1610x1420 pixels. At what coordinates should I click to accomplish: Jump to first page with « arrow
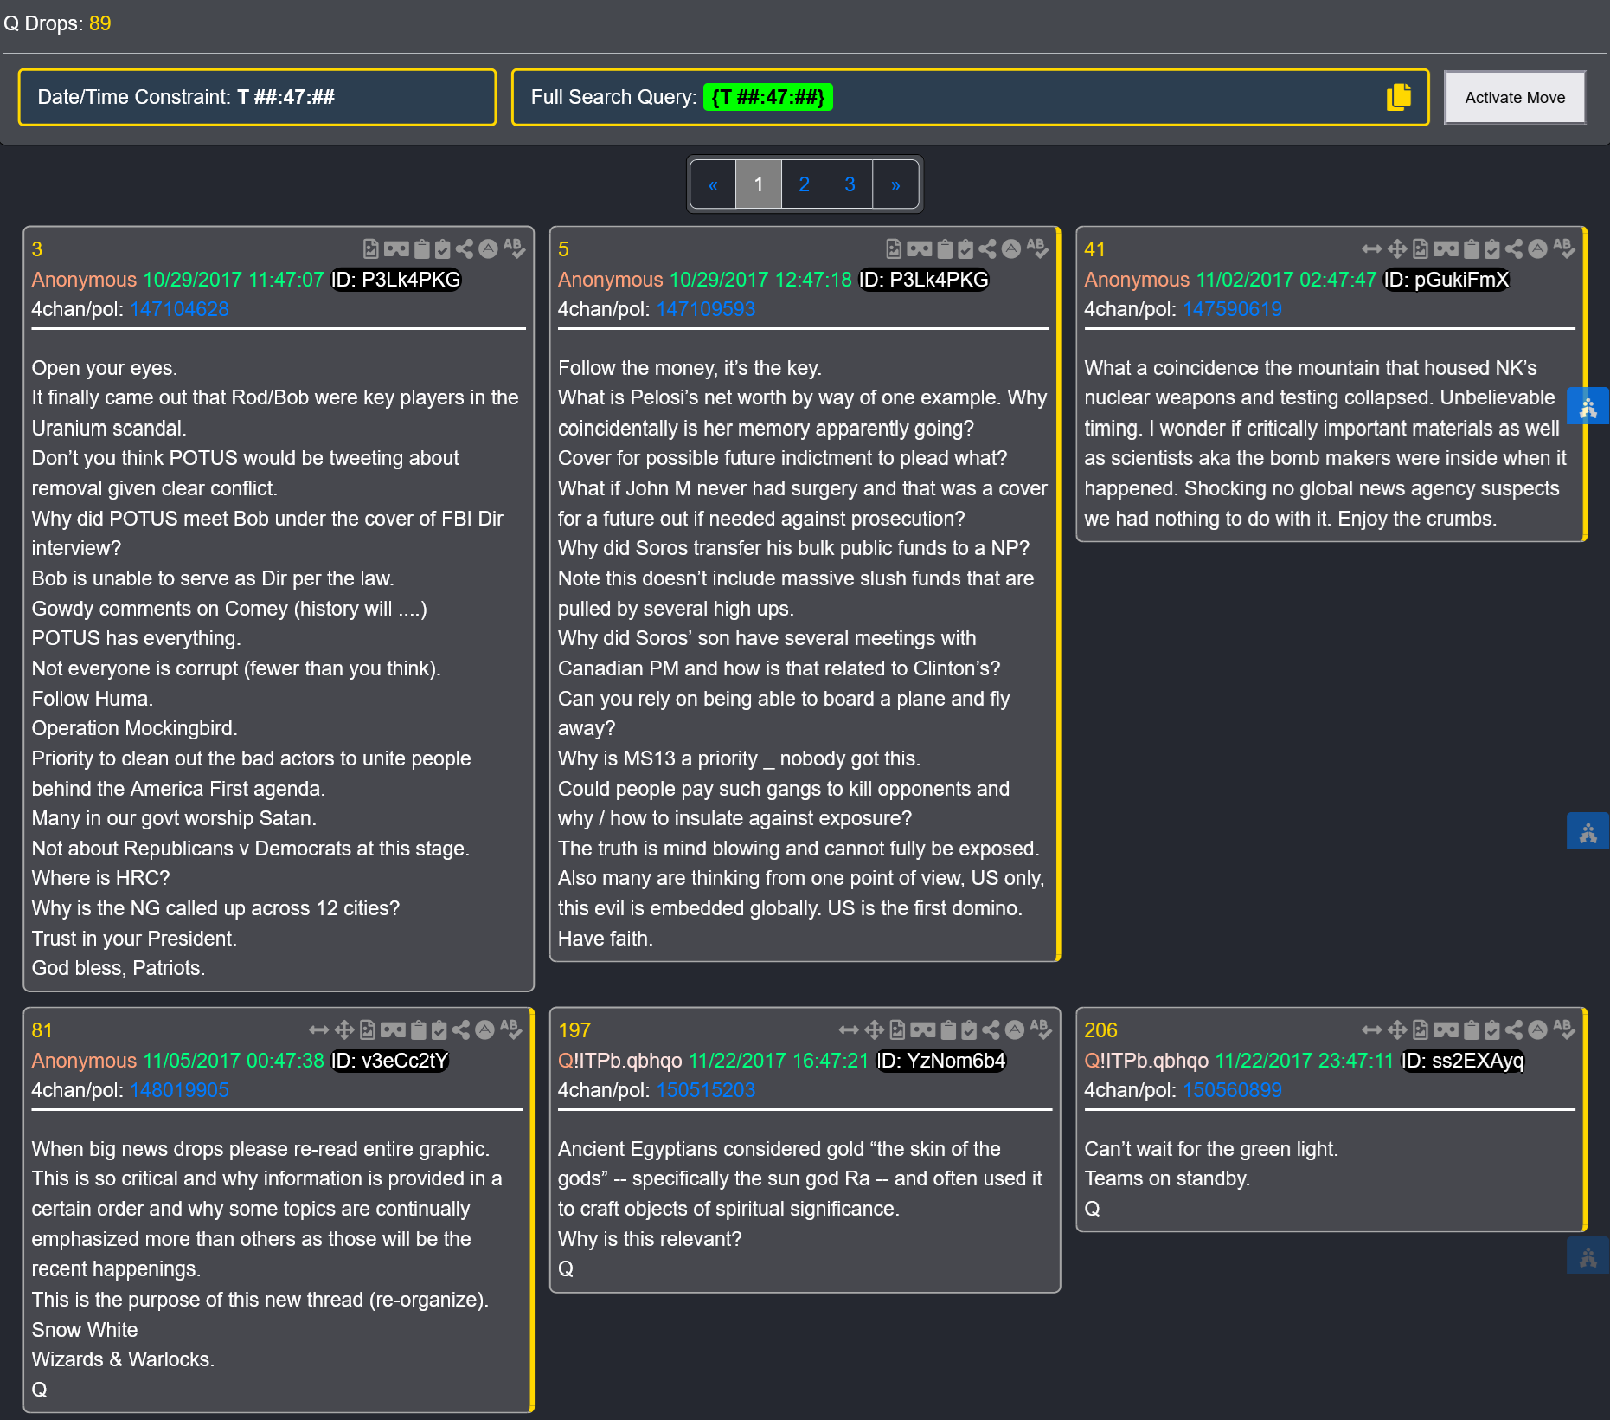(x=713, y=184)
